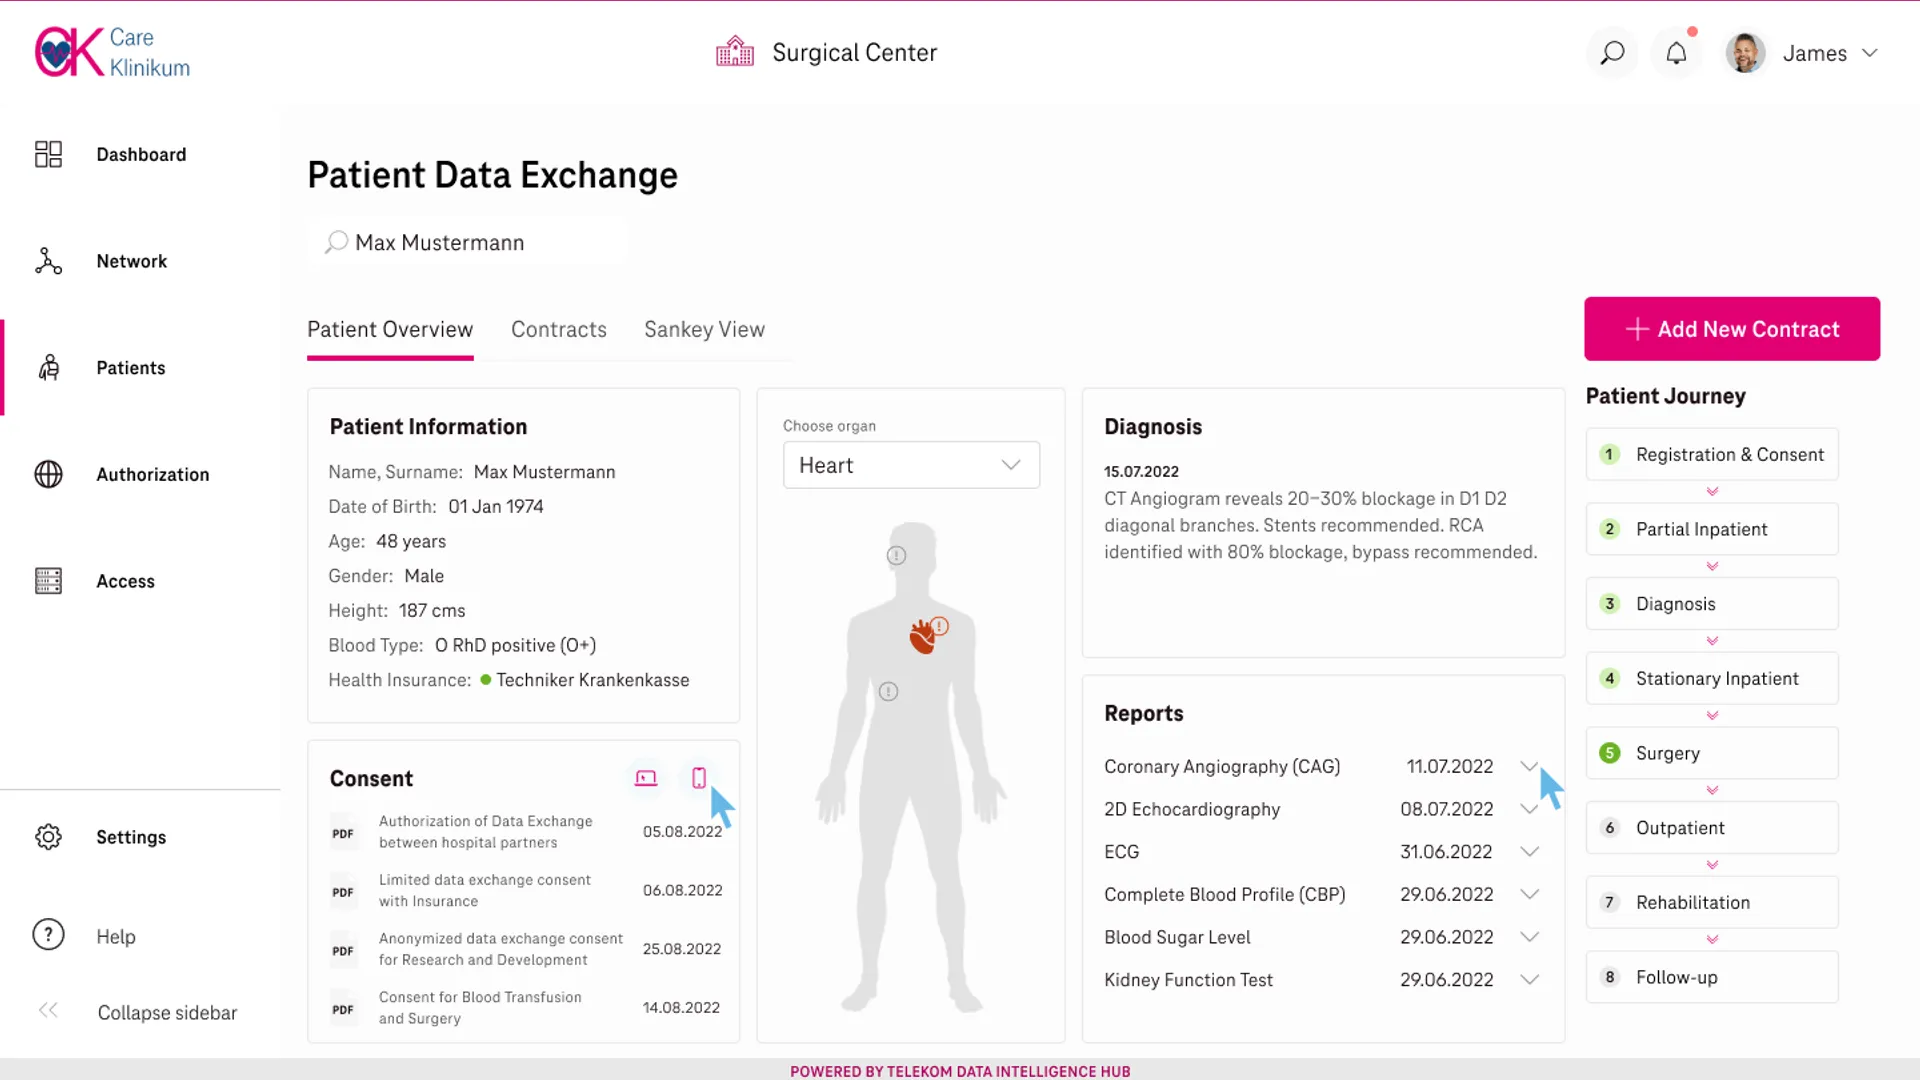Switch to the Contracts tab
Viewport: 1920px width, 1080px height.
558,330
